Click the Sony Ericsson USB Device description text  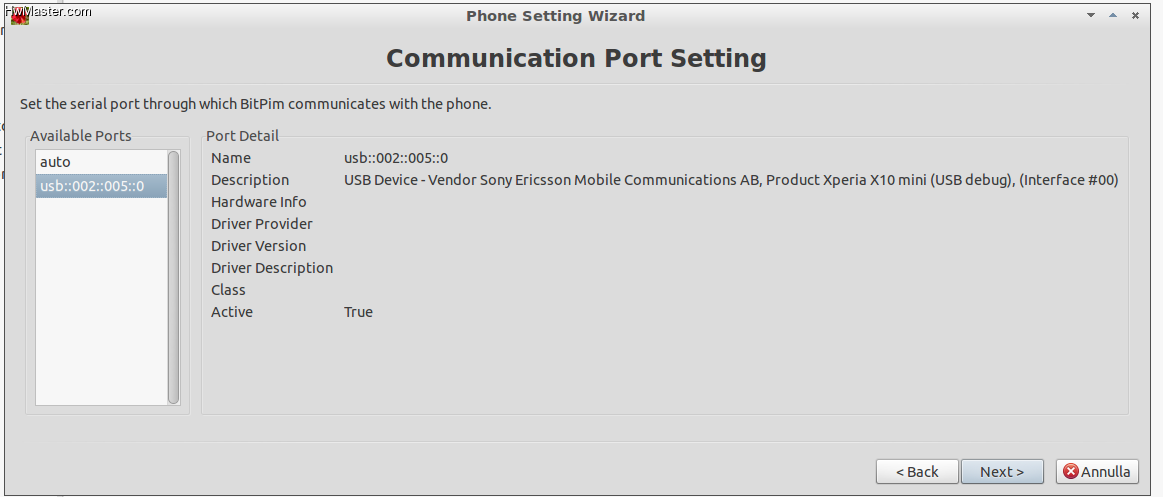(731, 180)
